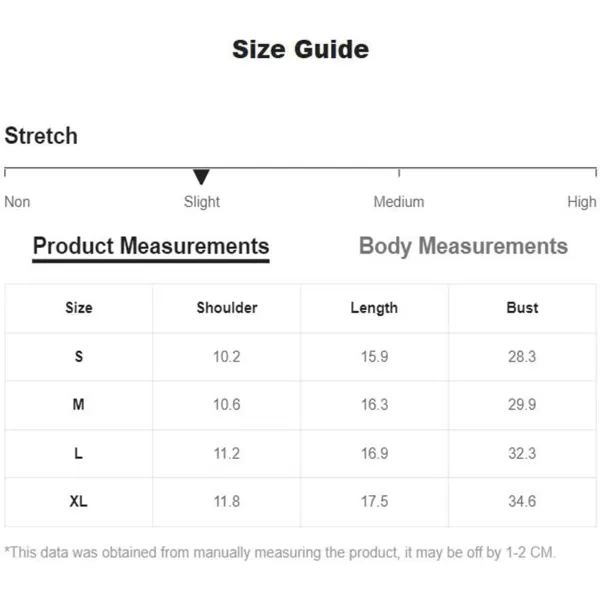Select the Product Measurements tab
Viewport: 600px width, 600px height.
tap(151, 247)
